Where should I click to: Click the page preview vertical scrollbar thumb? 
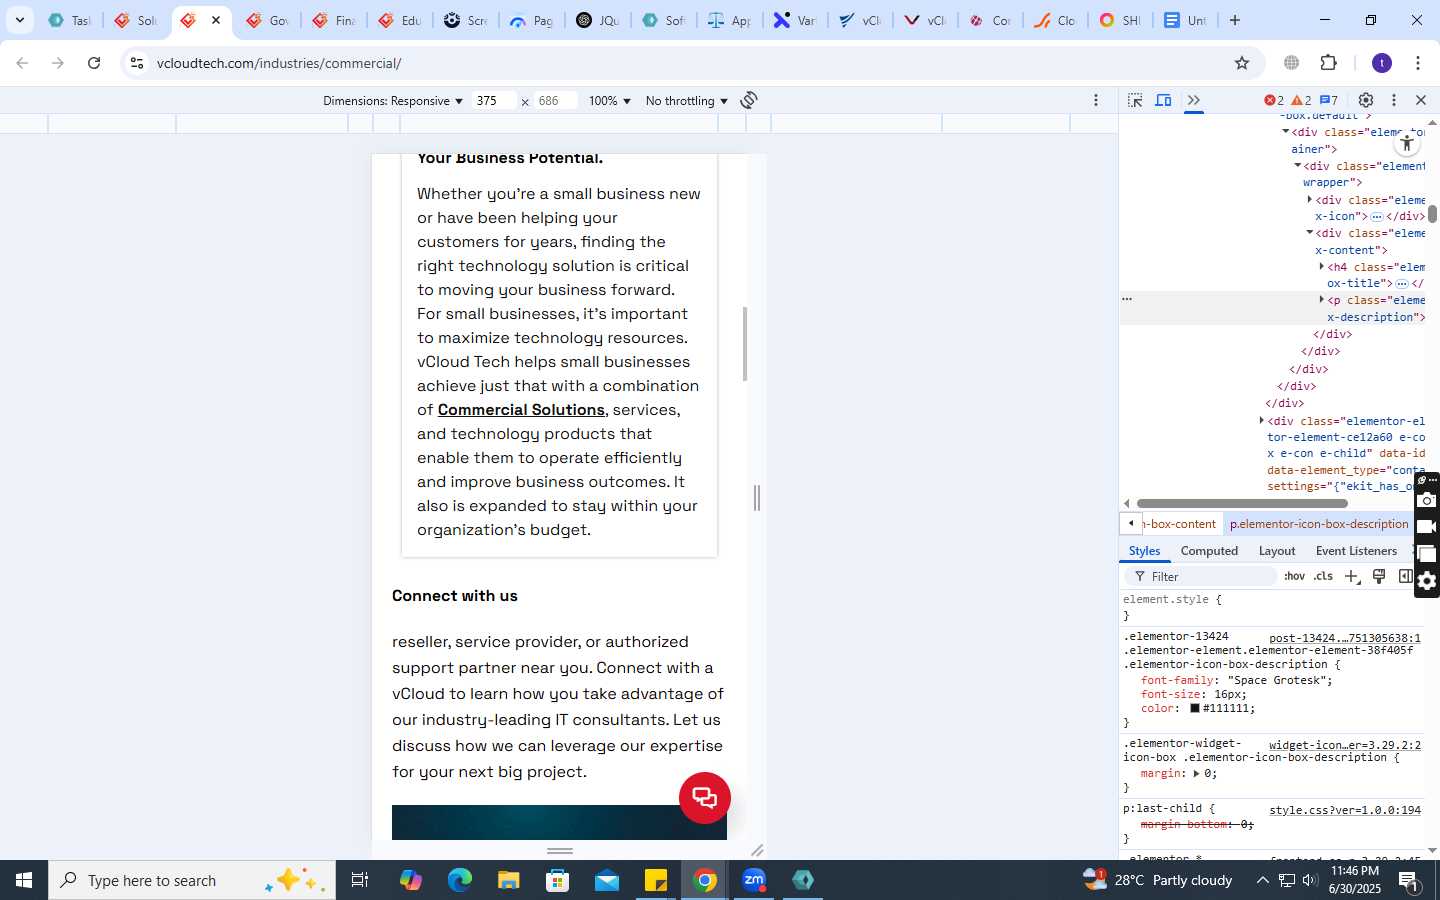pyautogui.click(x=745, y=343)
